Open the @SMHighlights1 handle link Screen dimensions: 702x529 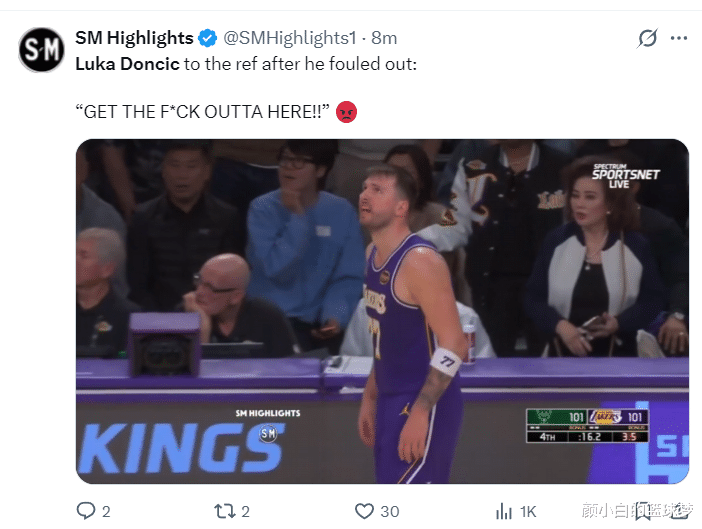tap(289, 38)
